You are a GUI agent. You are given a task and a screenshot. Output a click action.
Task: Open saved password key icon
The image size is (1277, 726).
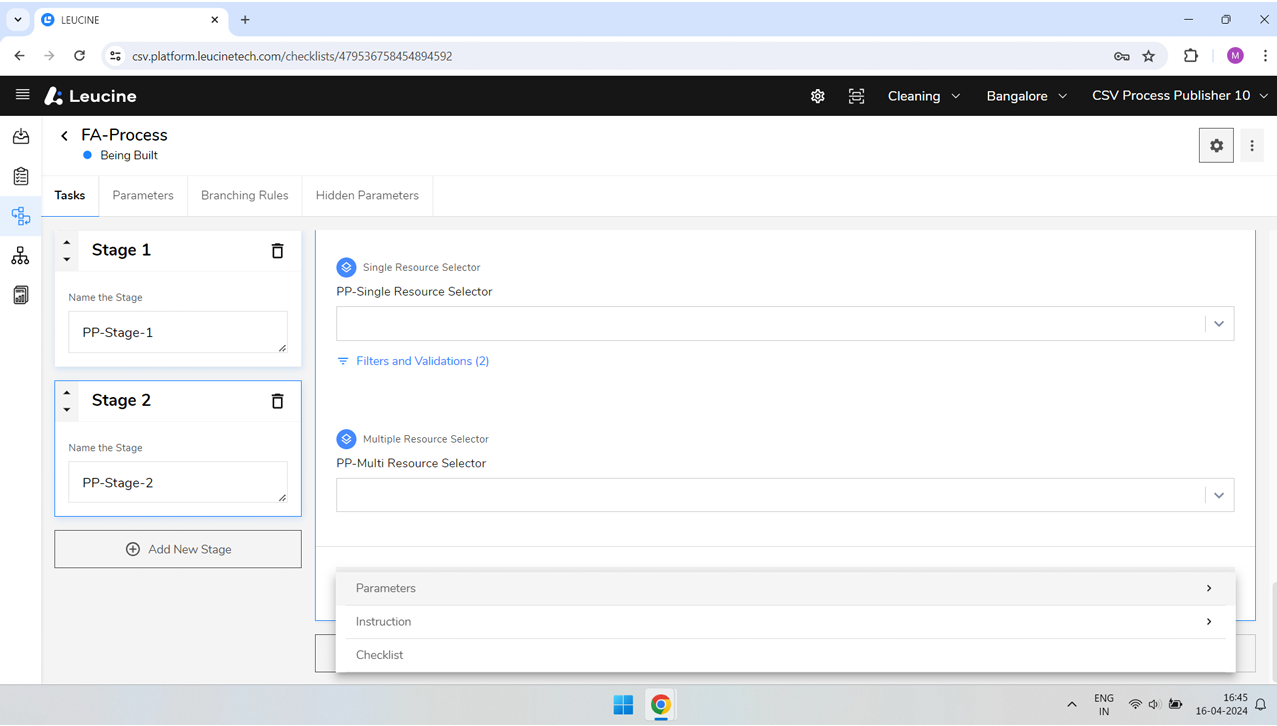point(1122,56)
